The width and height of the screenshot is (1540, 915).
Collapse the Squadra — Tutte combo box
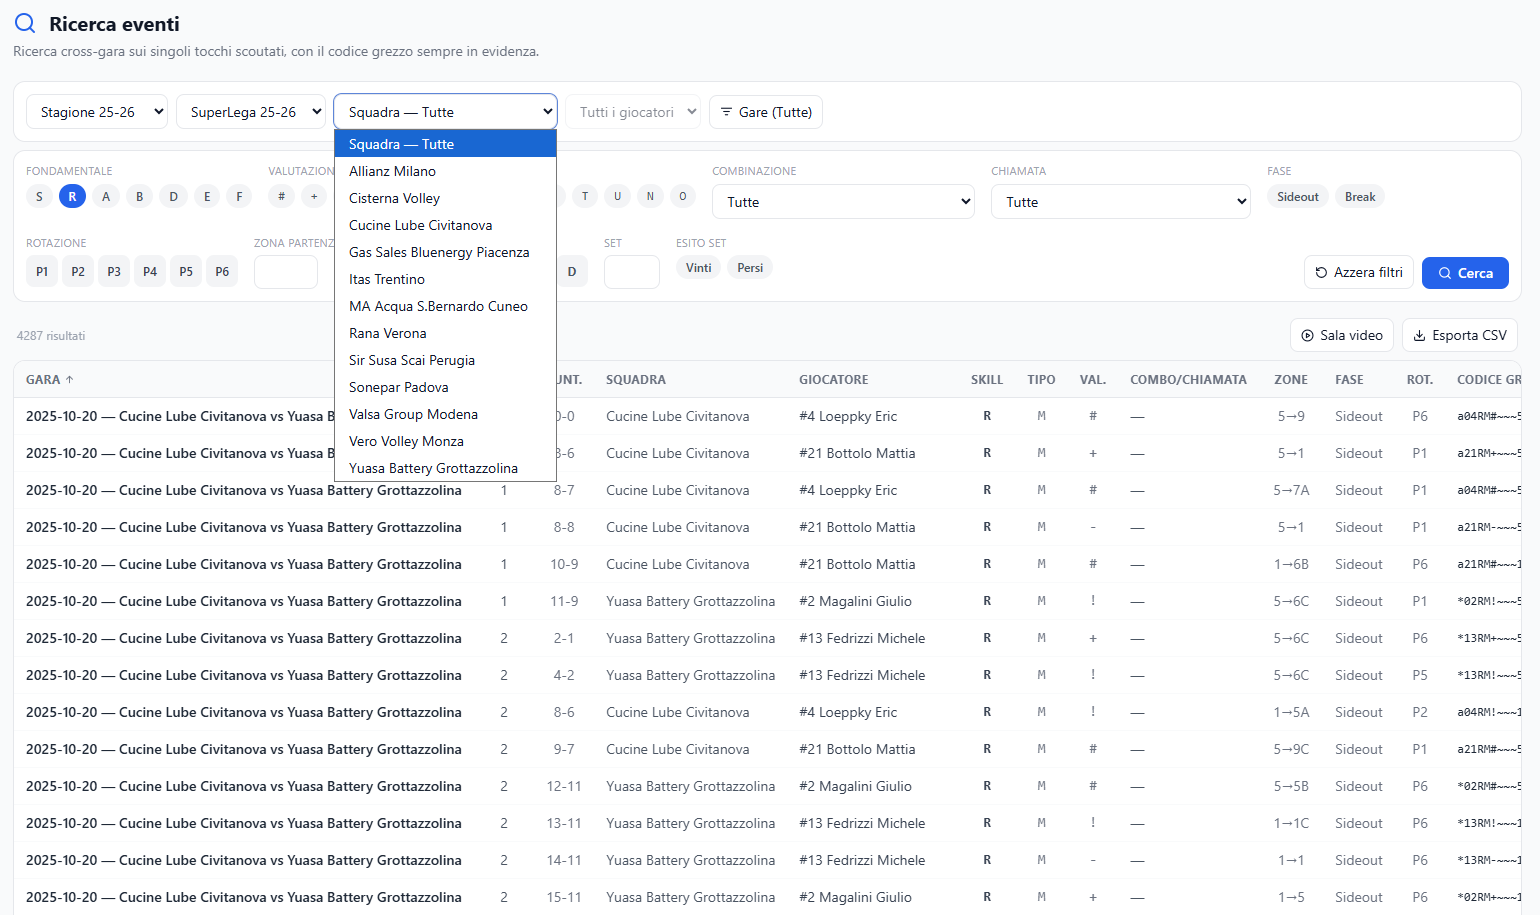(445, 112)
